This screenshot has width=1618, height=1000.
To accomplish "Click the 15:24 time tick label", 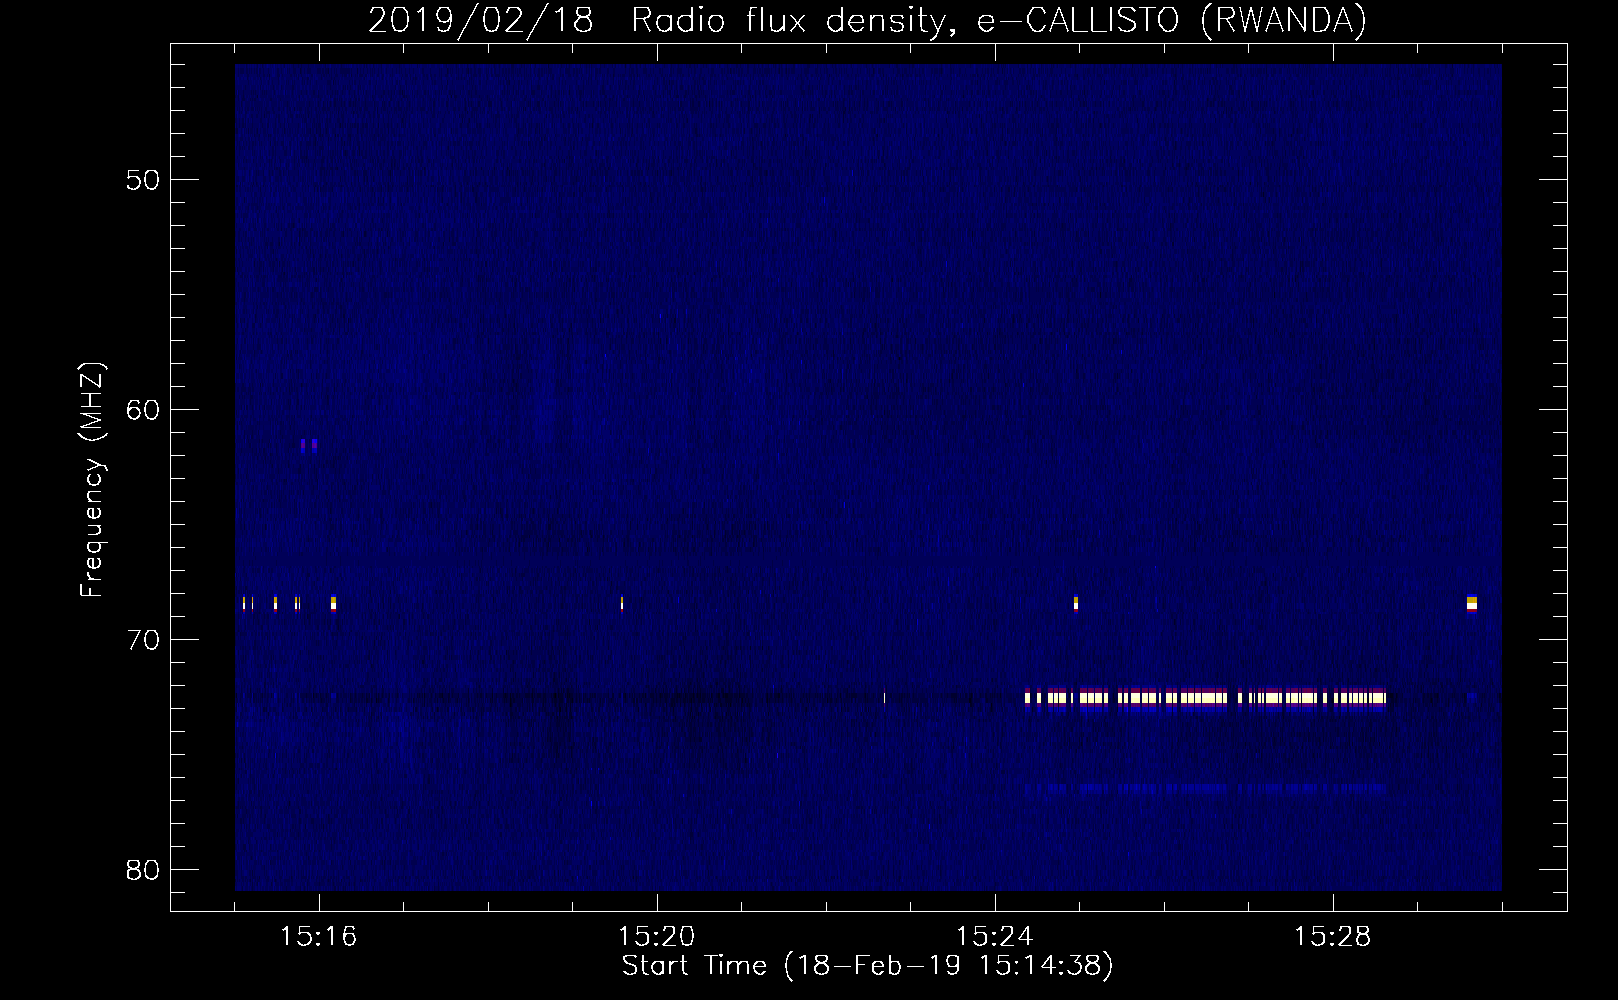I will click(994, 936).
